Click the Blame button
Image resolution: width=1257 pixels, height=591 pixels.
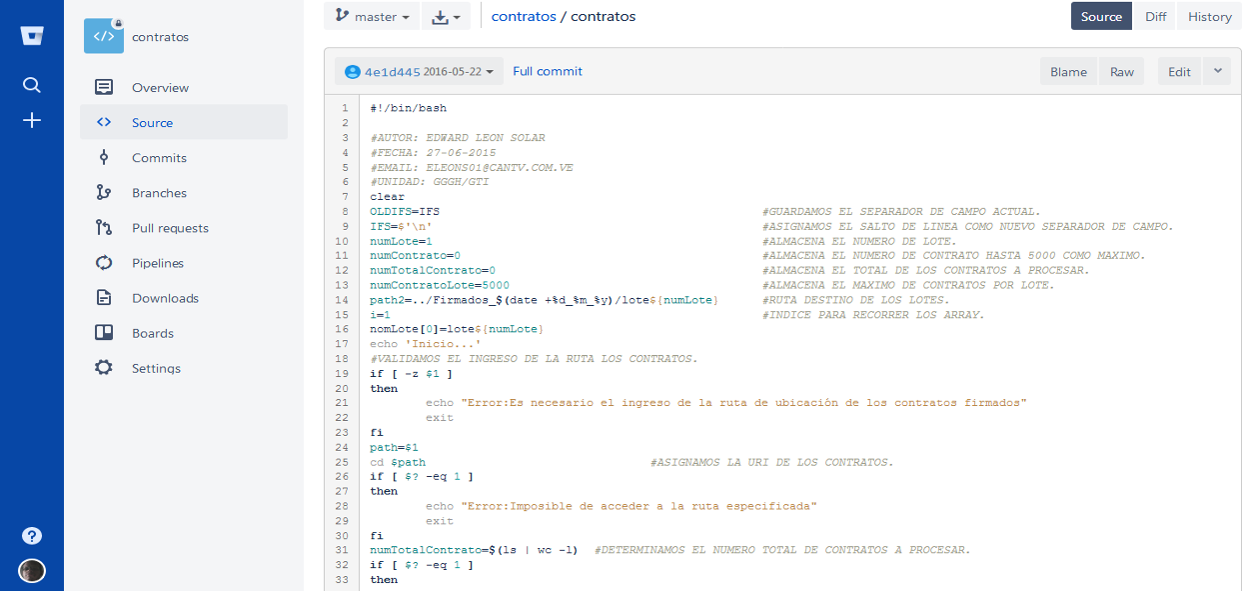point(1068,72)
